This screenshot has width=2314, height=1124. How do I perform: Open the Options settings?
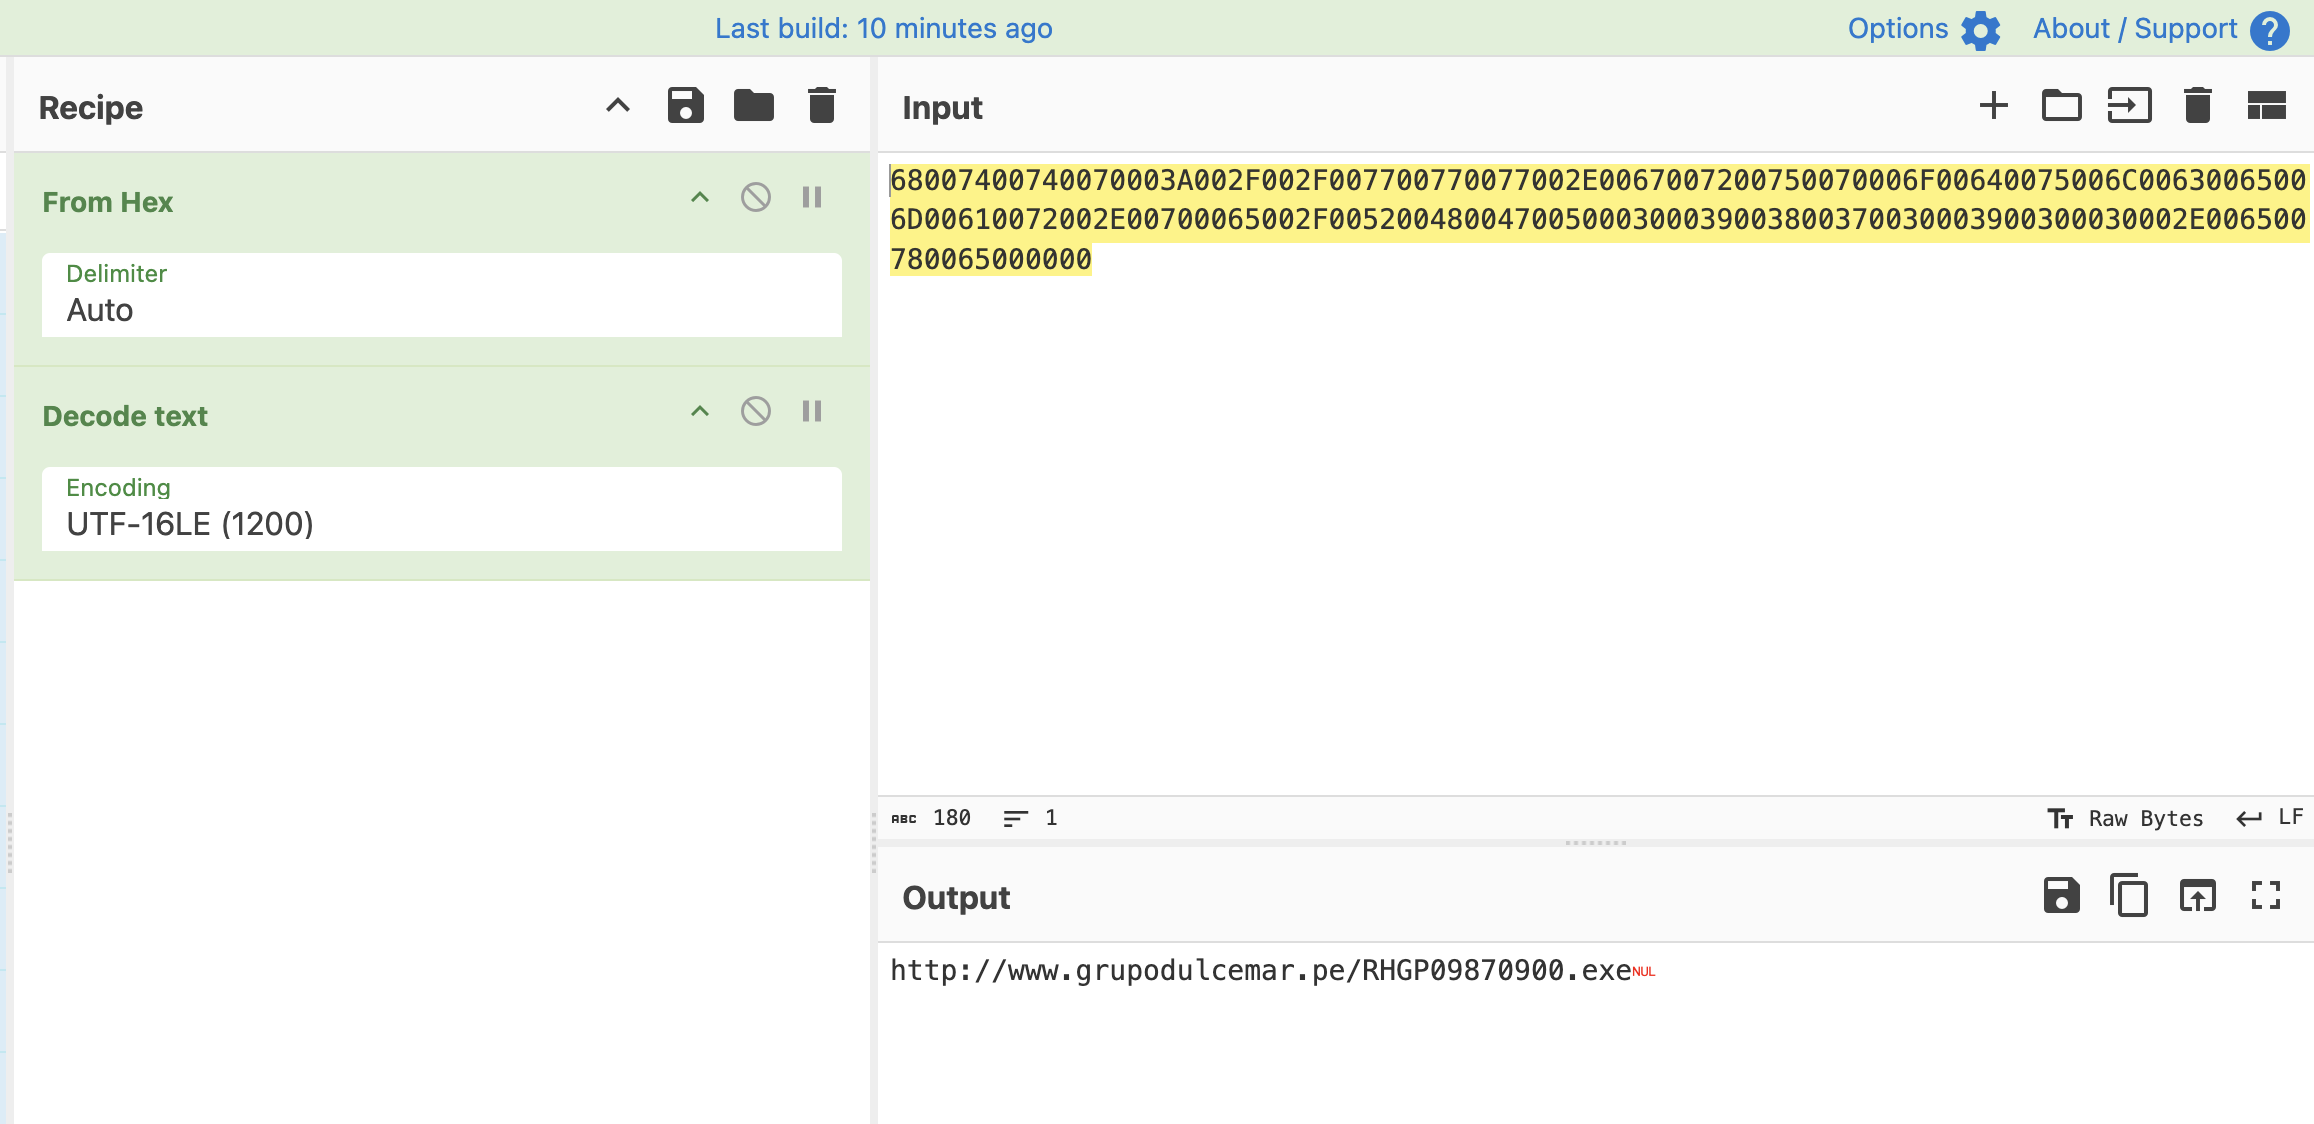[x=1924, y=29]
